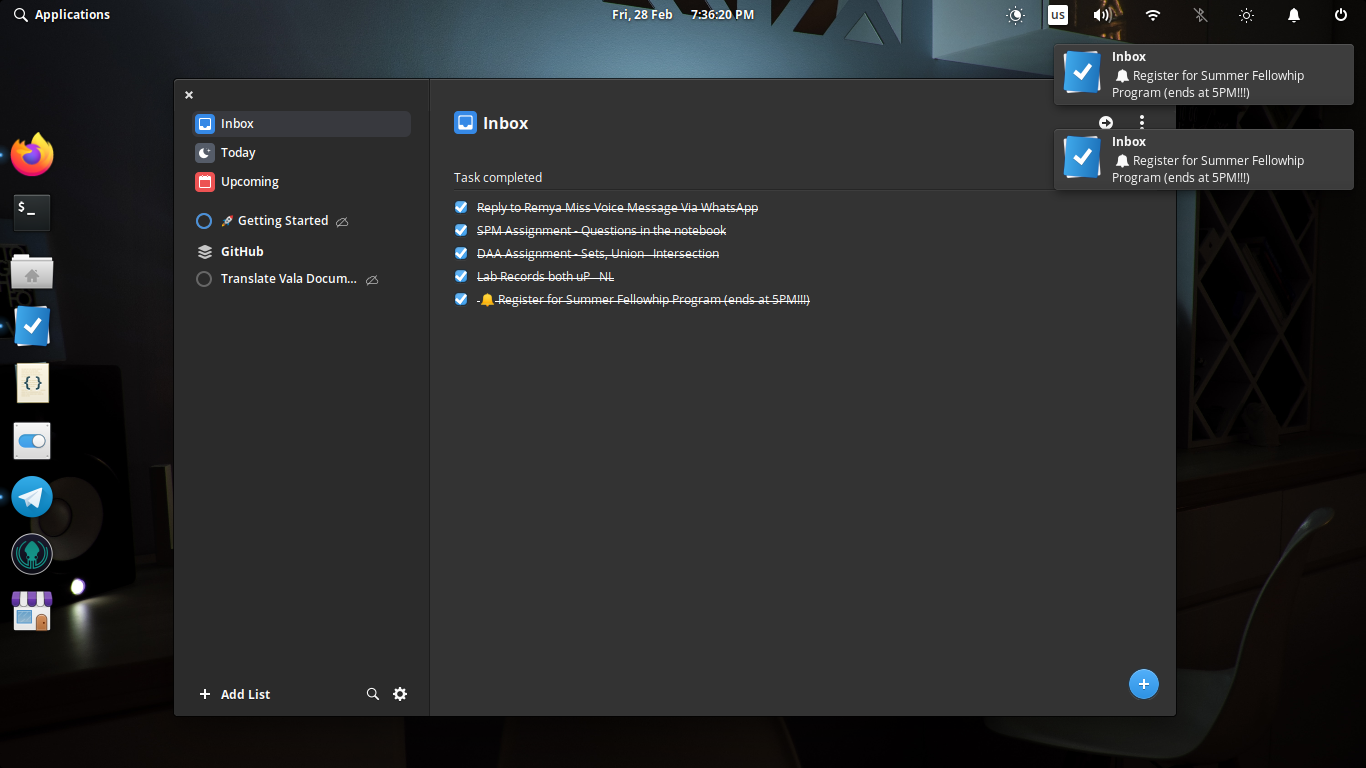This screenshot has height=768, width=1366.
Task: Open the date and time panel
Action: point(683,15)
